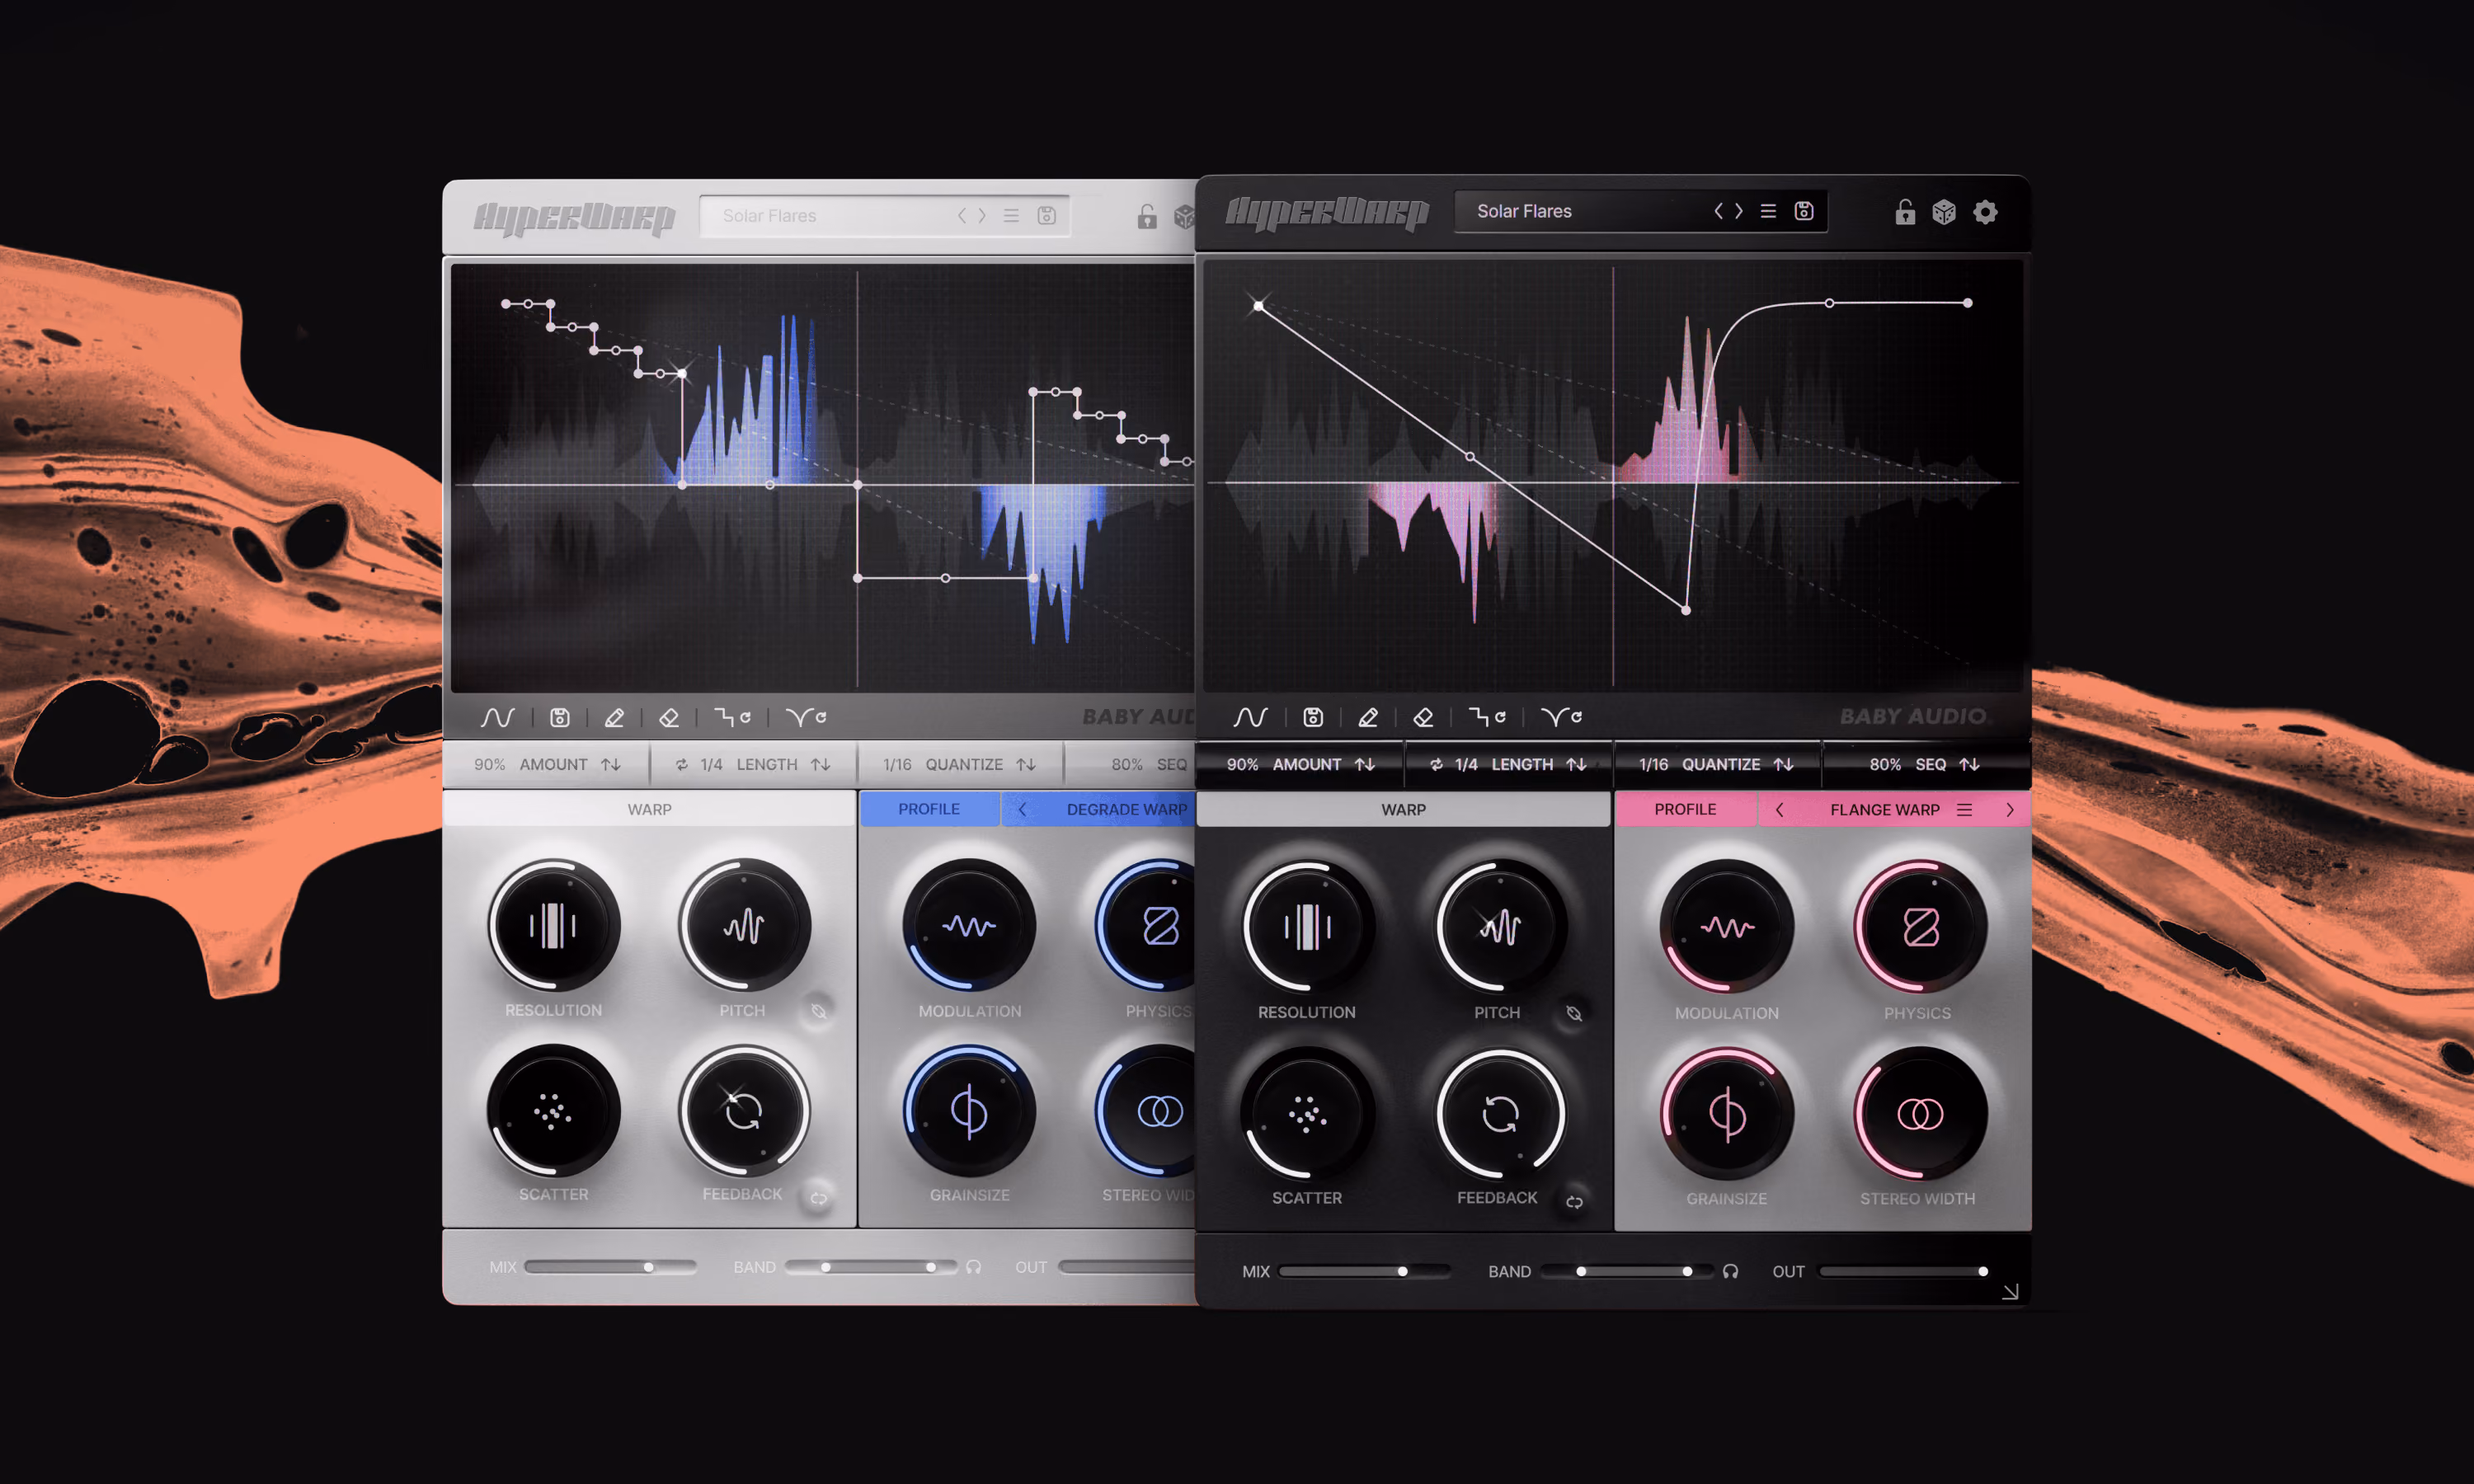Save the preset with the dark window's disk icon
Screen dimensions: 2474x1484
(x=1804, y=211)
